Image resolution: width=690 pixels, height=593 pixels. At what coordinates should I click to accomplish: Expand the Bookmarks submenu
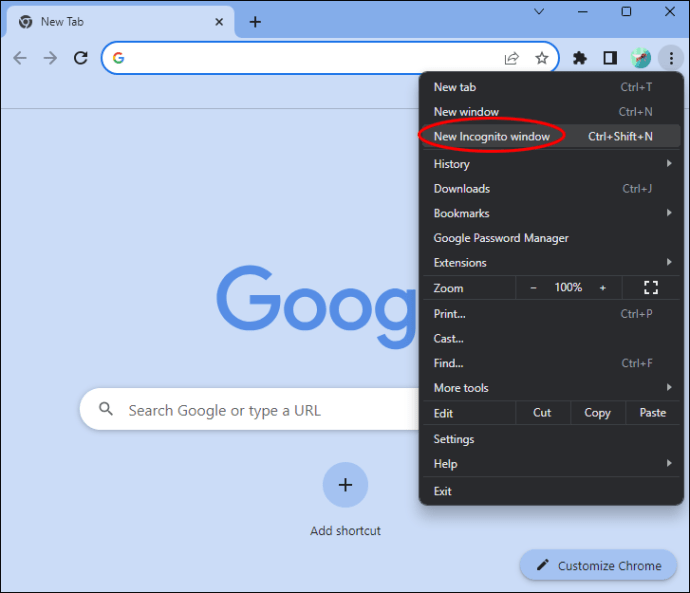click(x=551, y=213)
